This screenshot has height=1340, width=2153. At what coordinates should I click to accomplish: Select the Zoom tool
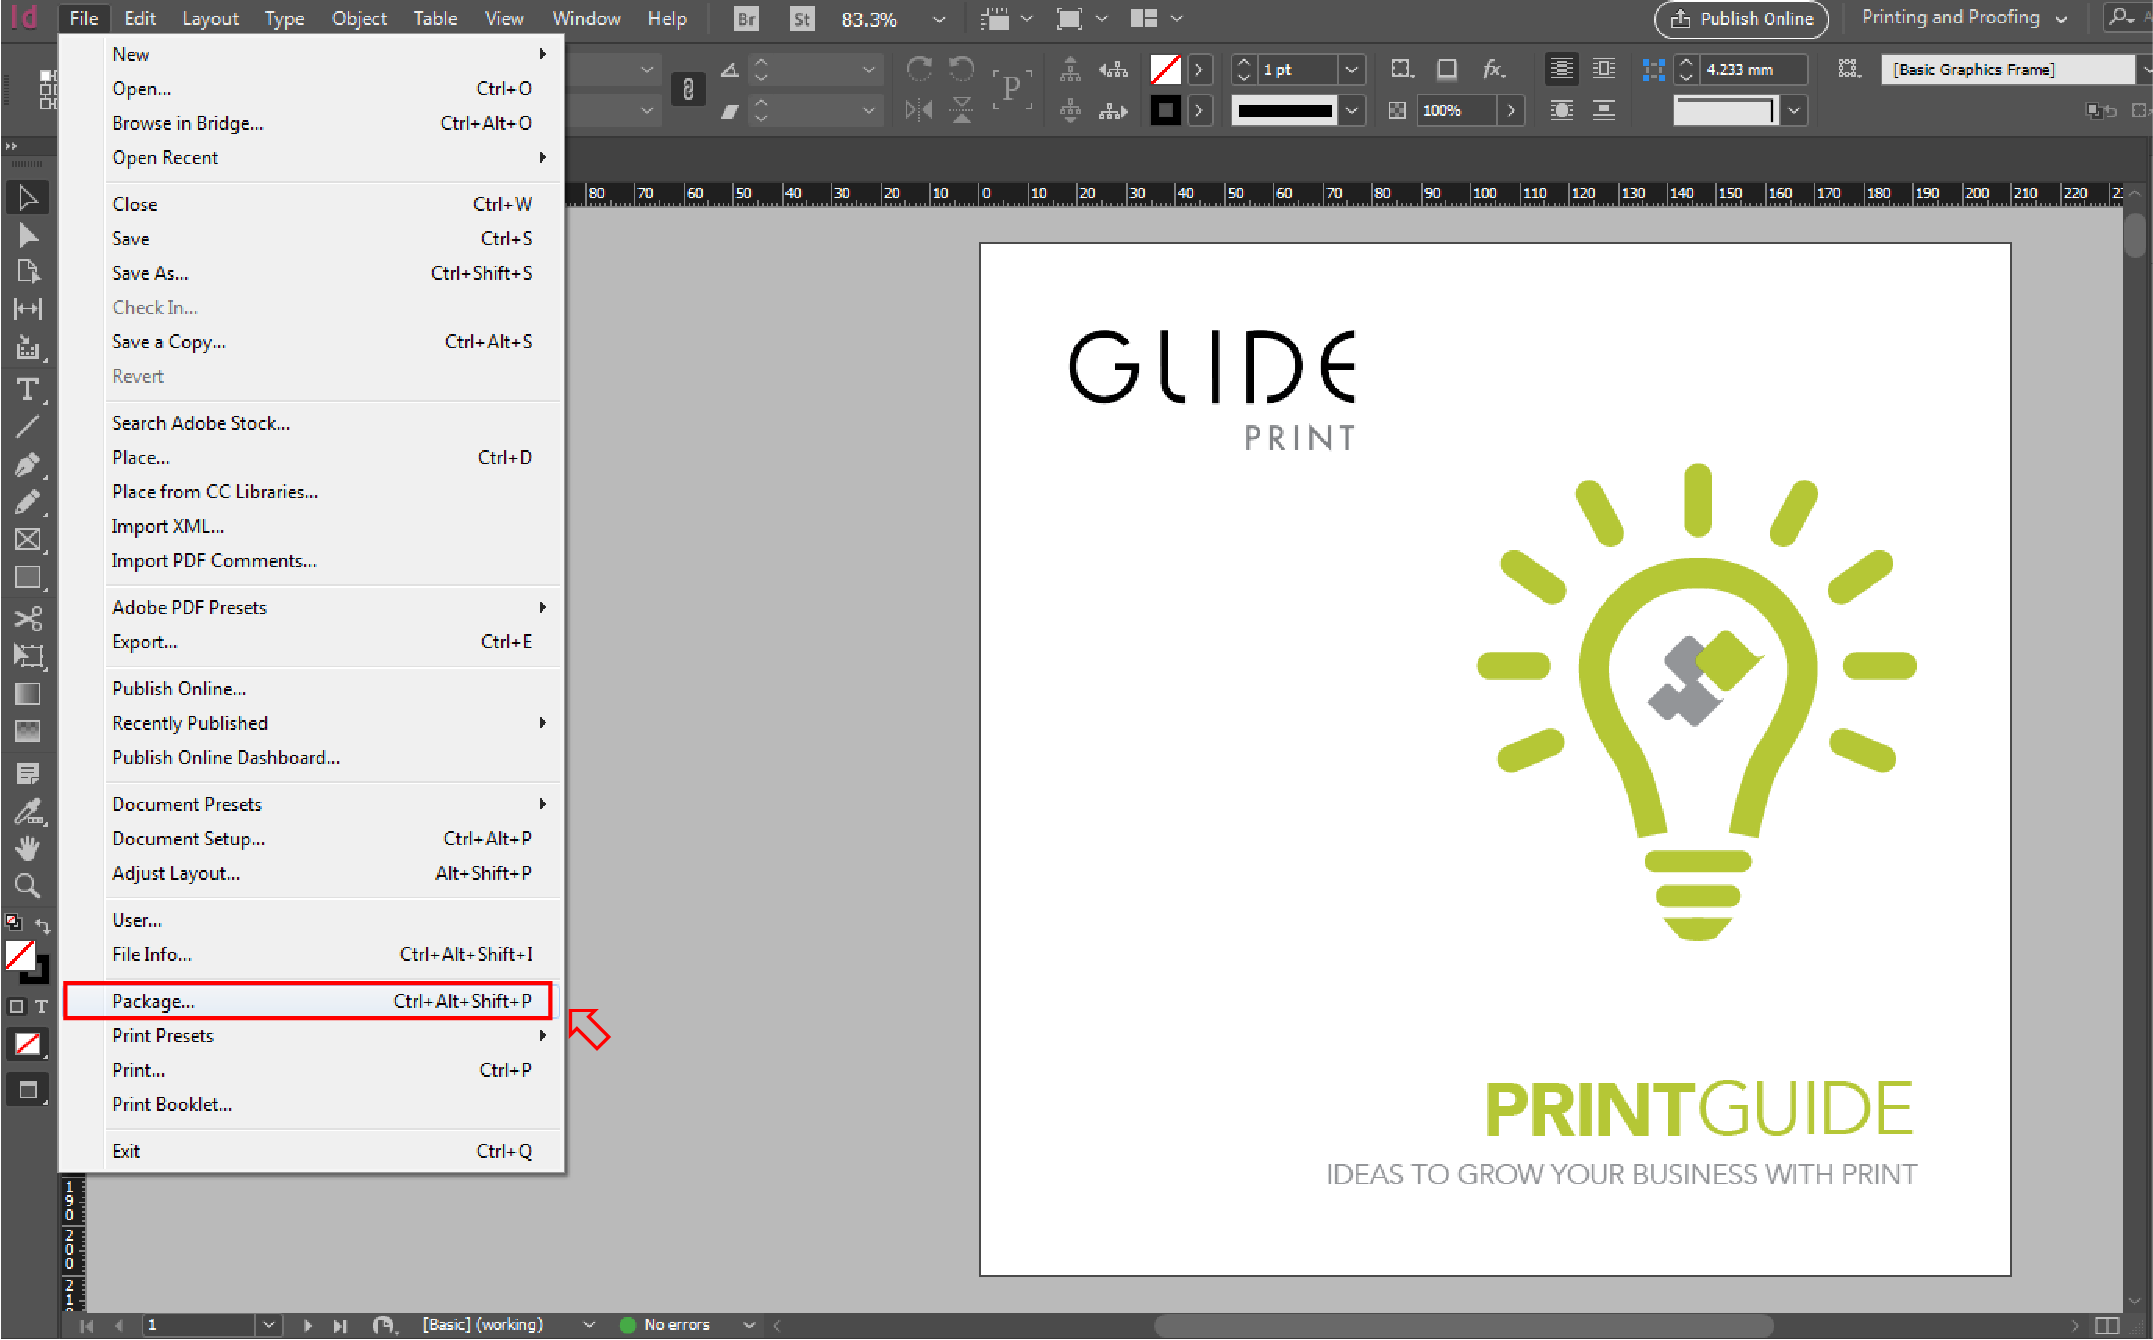click(28, 886)
